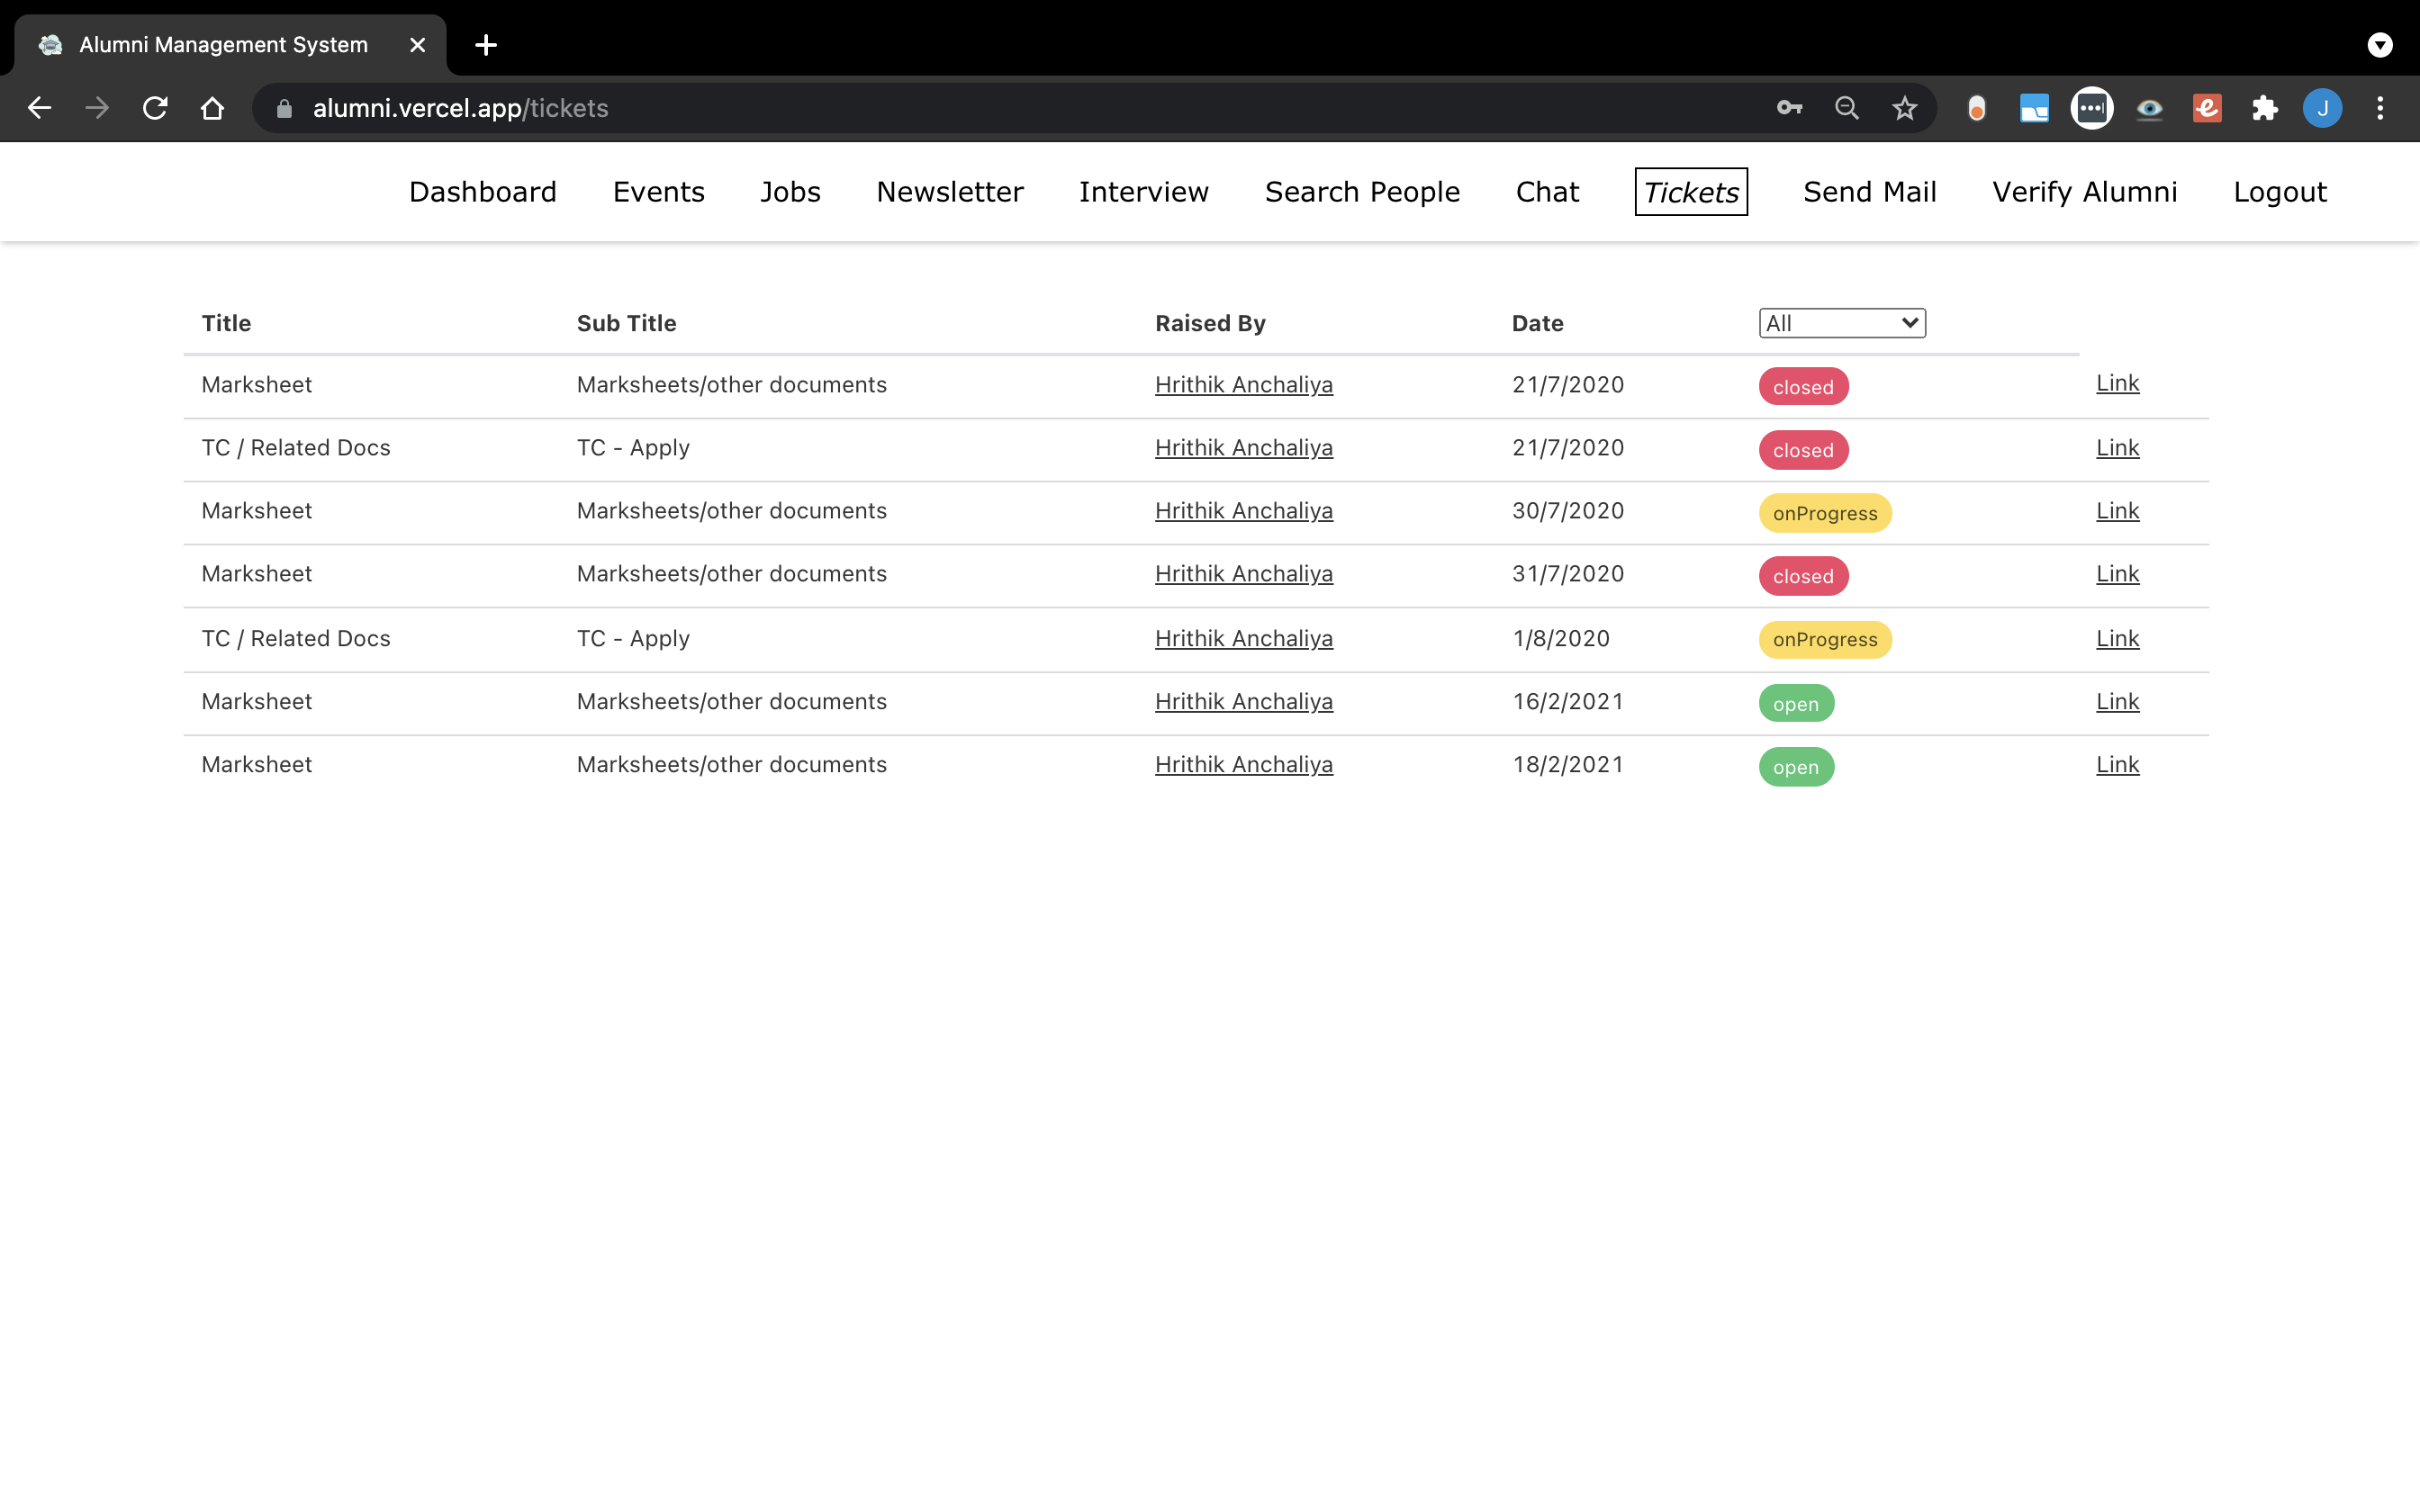
Task: Go to the Dashboard menu item
Action: click(x=482, y=192)
